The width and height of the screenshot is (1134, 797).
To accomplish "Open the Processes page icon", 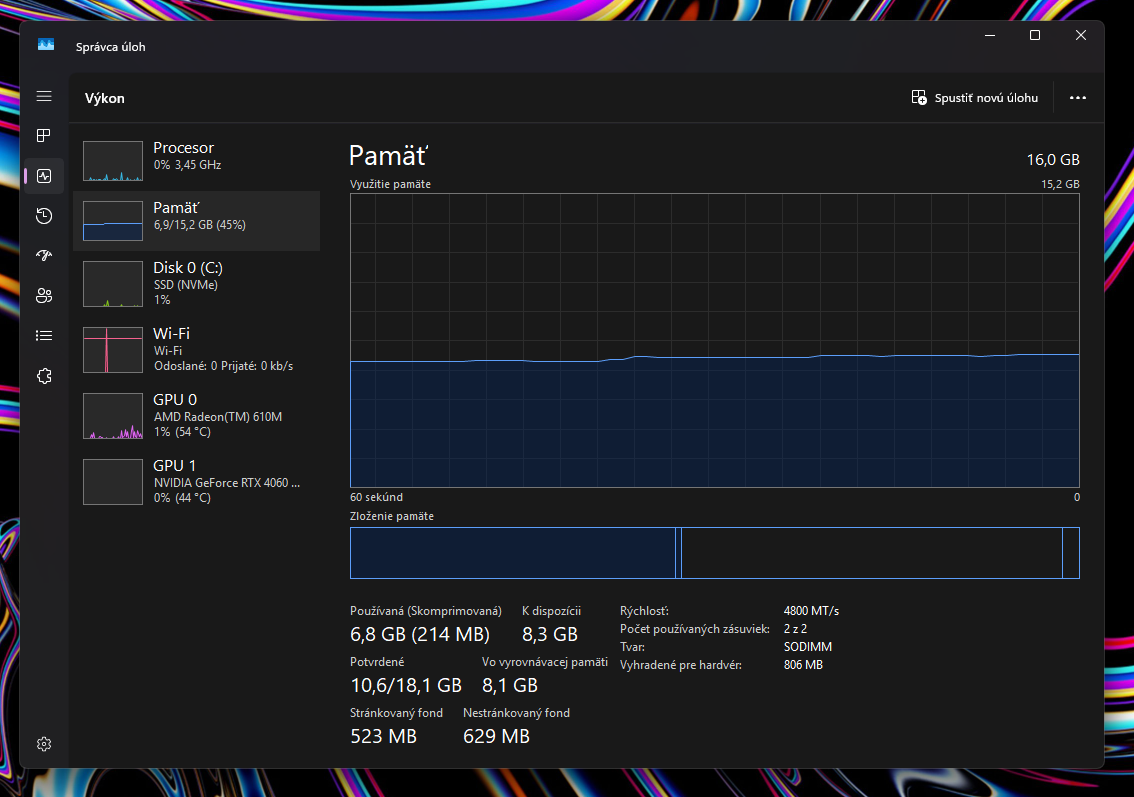I will tap(44, 136).
